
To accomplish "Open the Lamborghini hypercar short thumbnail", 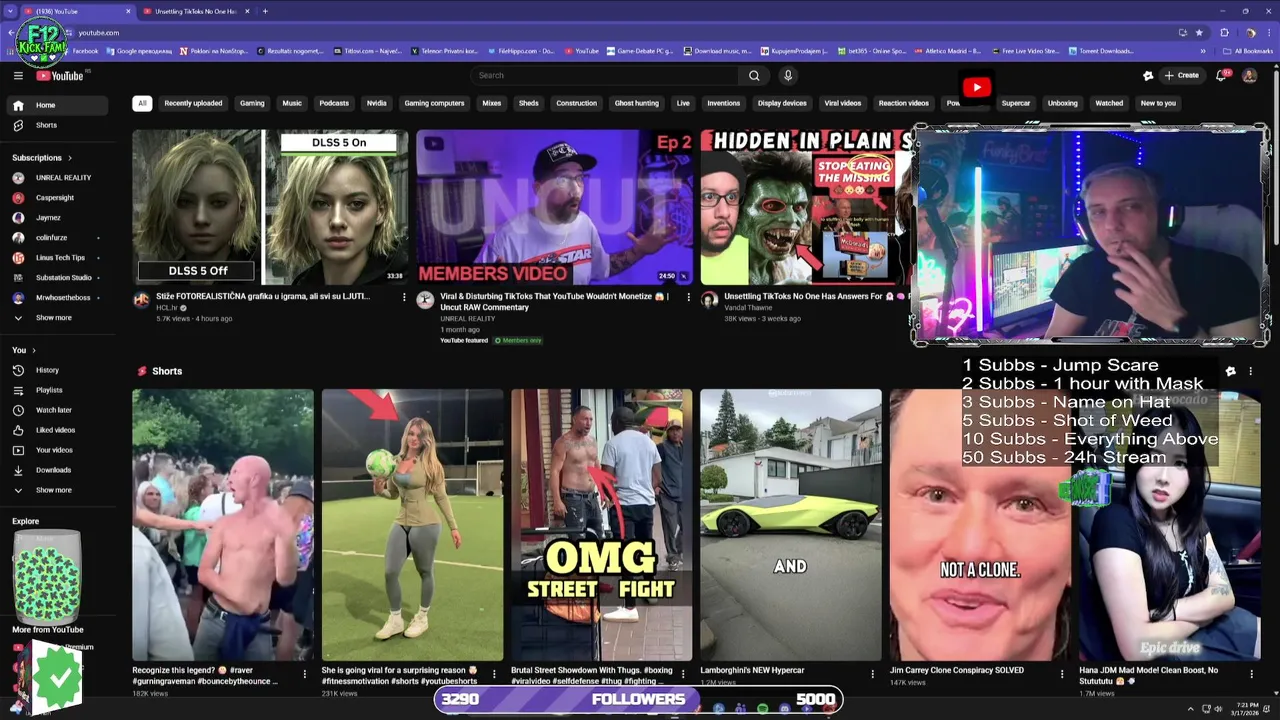I will (791, 525).
